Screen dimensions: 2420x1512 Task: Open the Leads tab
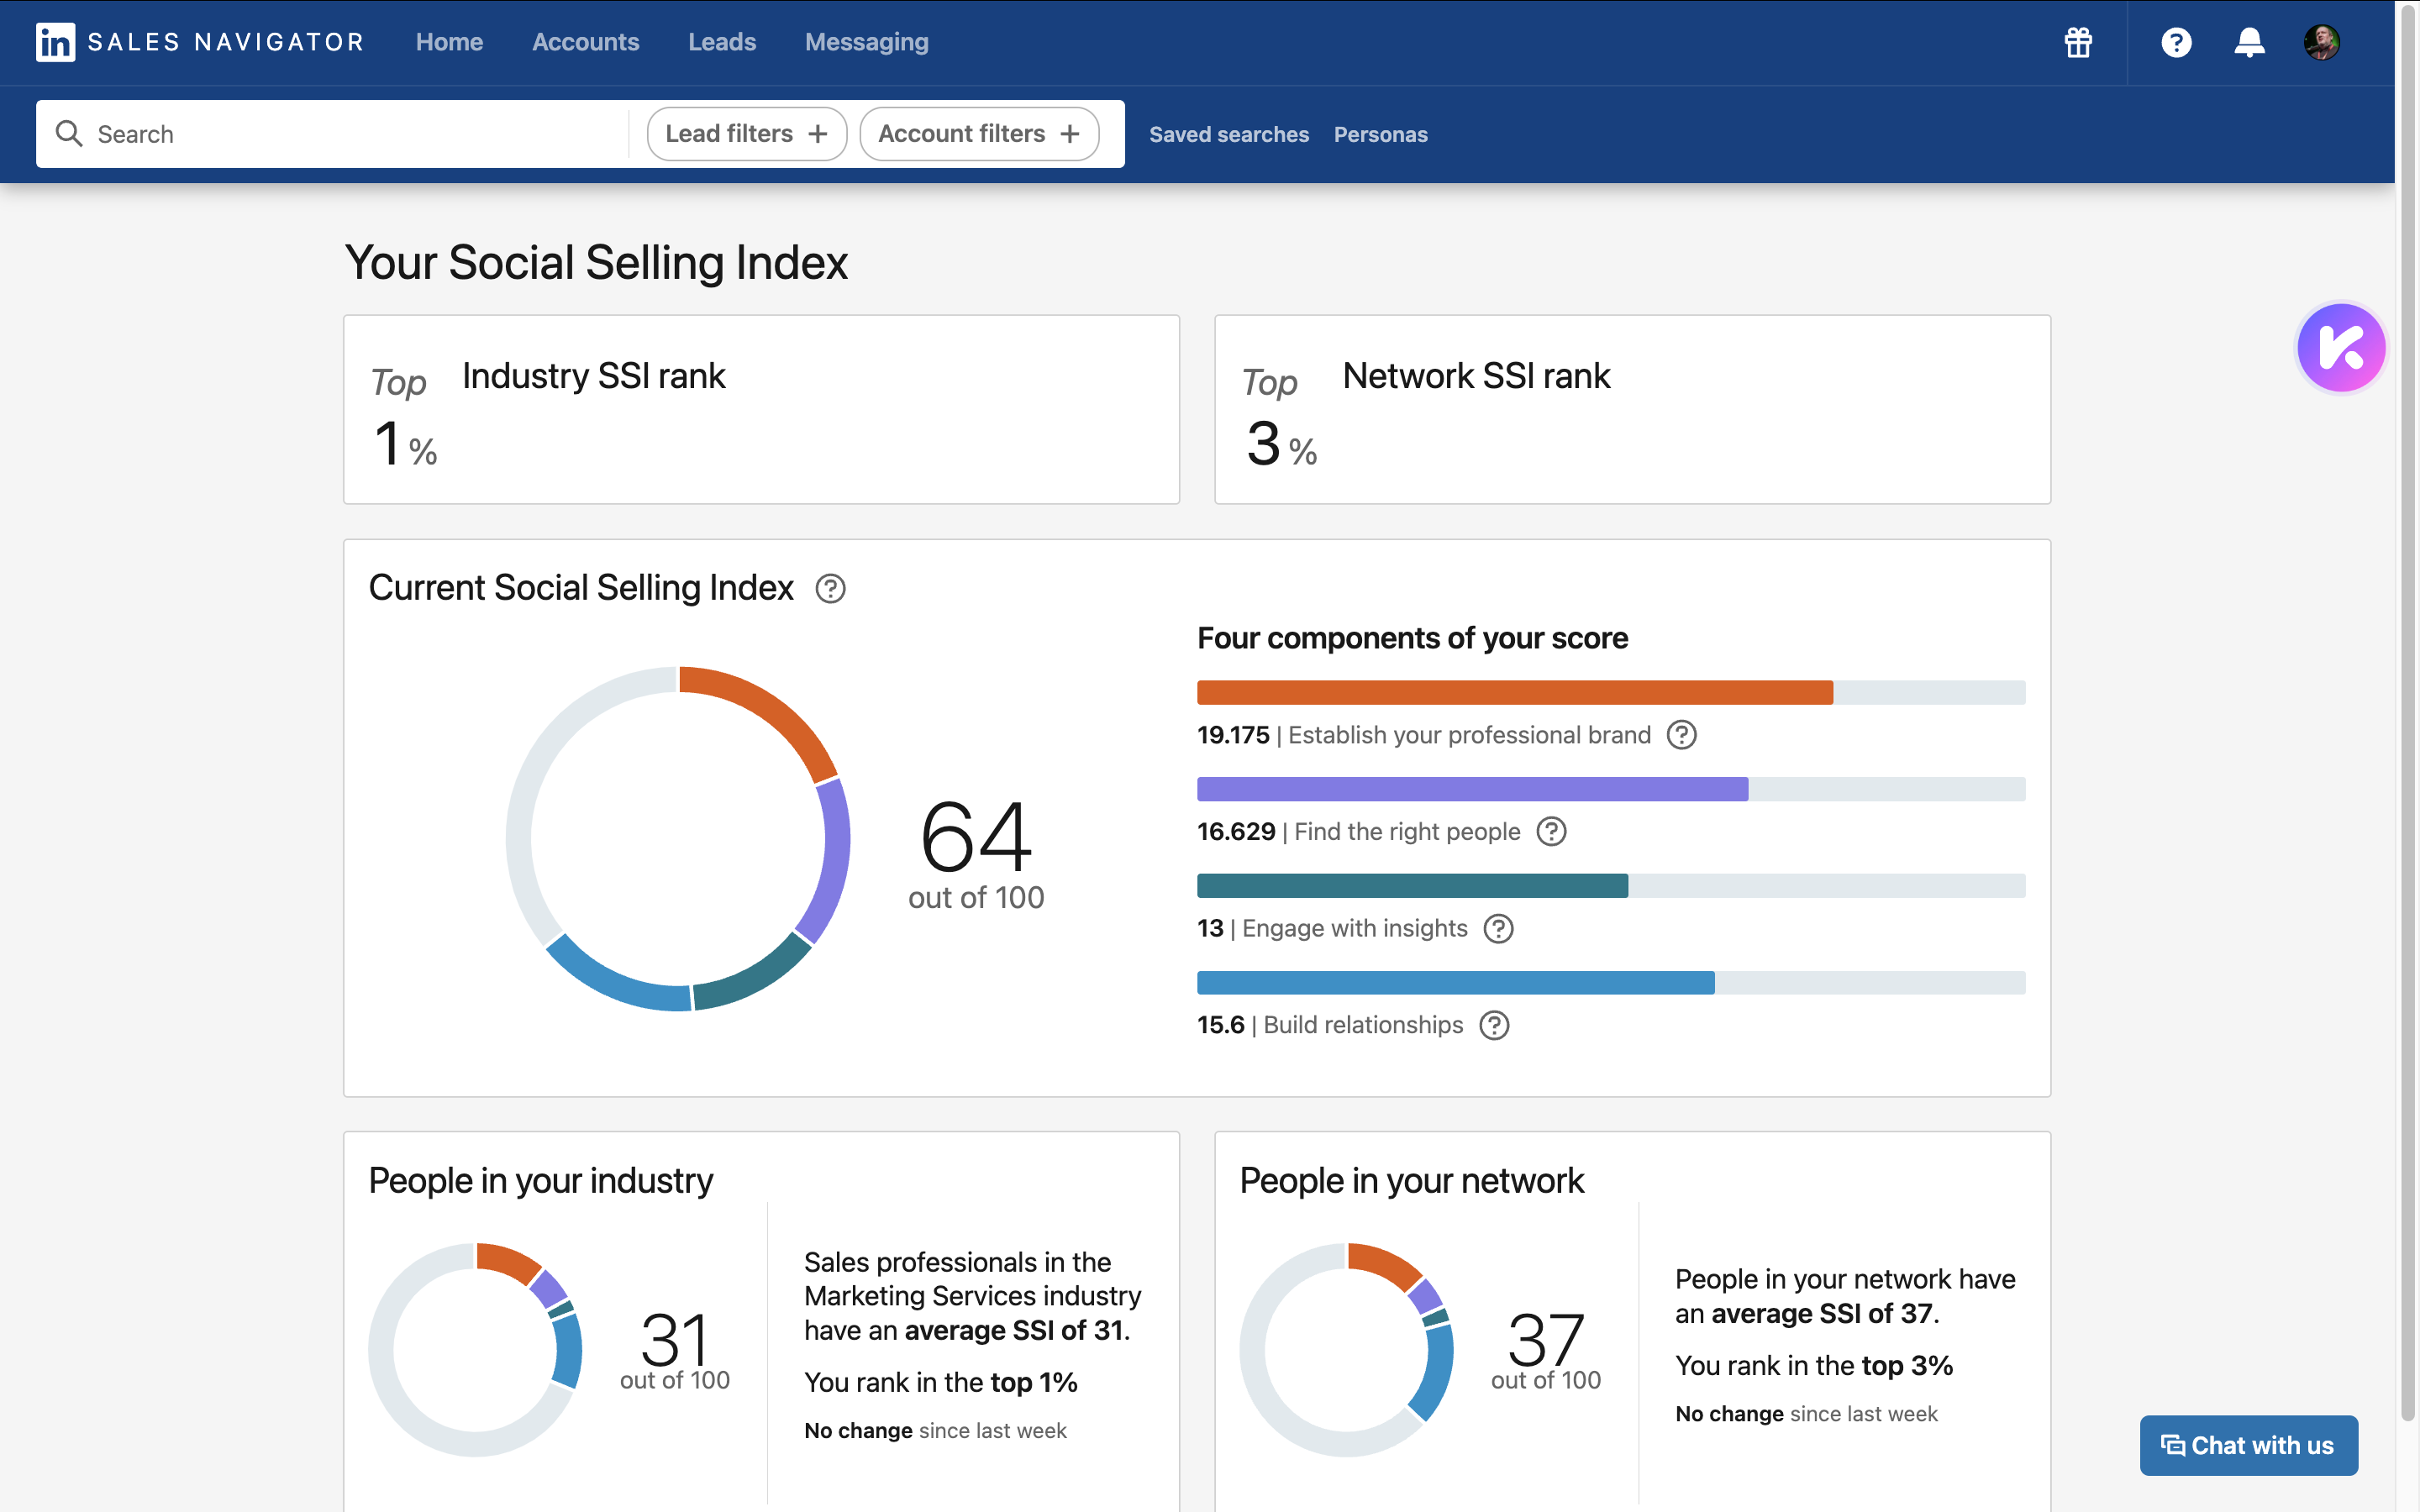click(721, 42)
